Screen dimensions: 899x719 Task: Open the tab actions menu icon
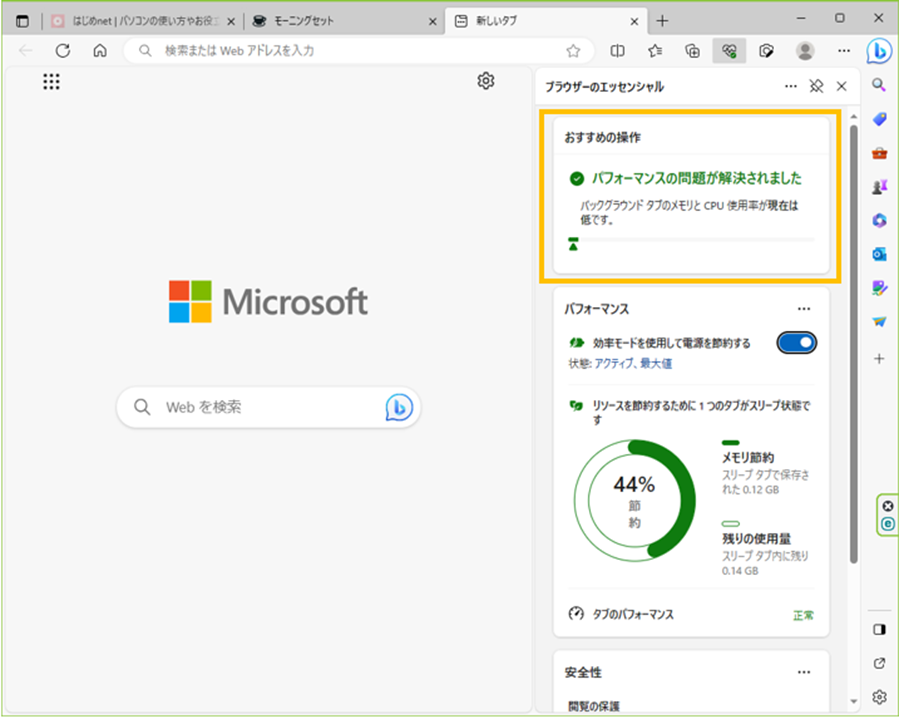[x=22, y=21]
